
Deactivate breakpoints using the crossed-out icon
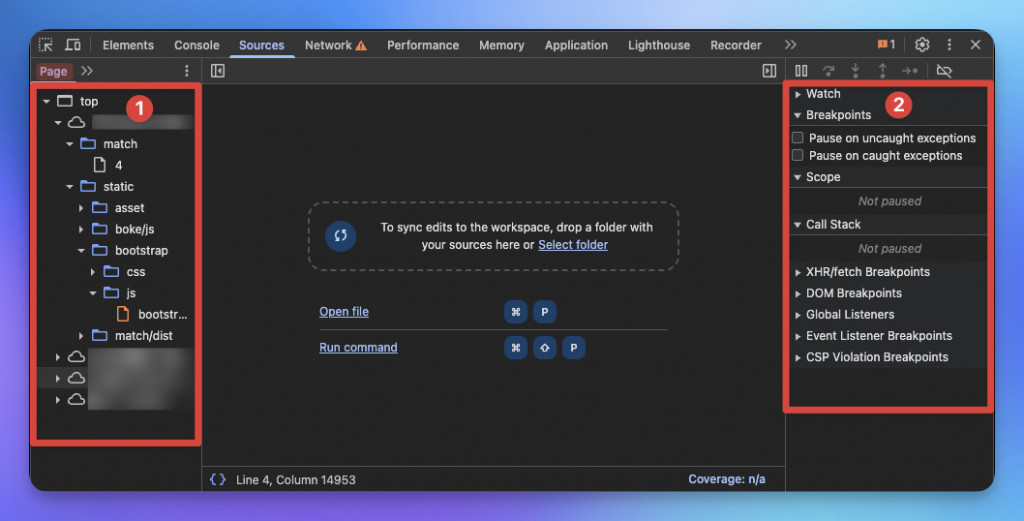[944, 71]
